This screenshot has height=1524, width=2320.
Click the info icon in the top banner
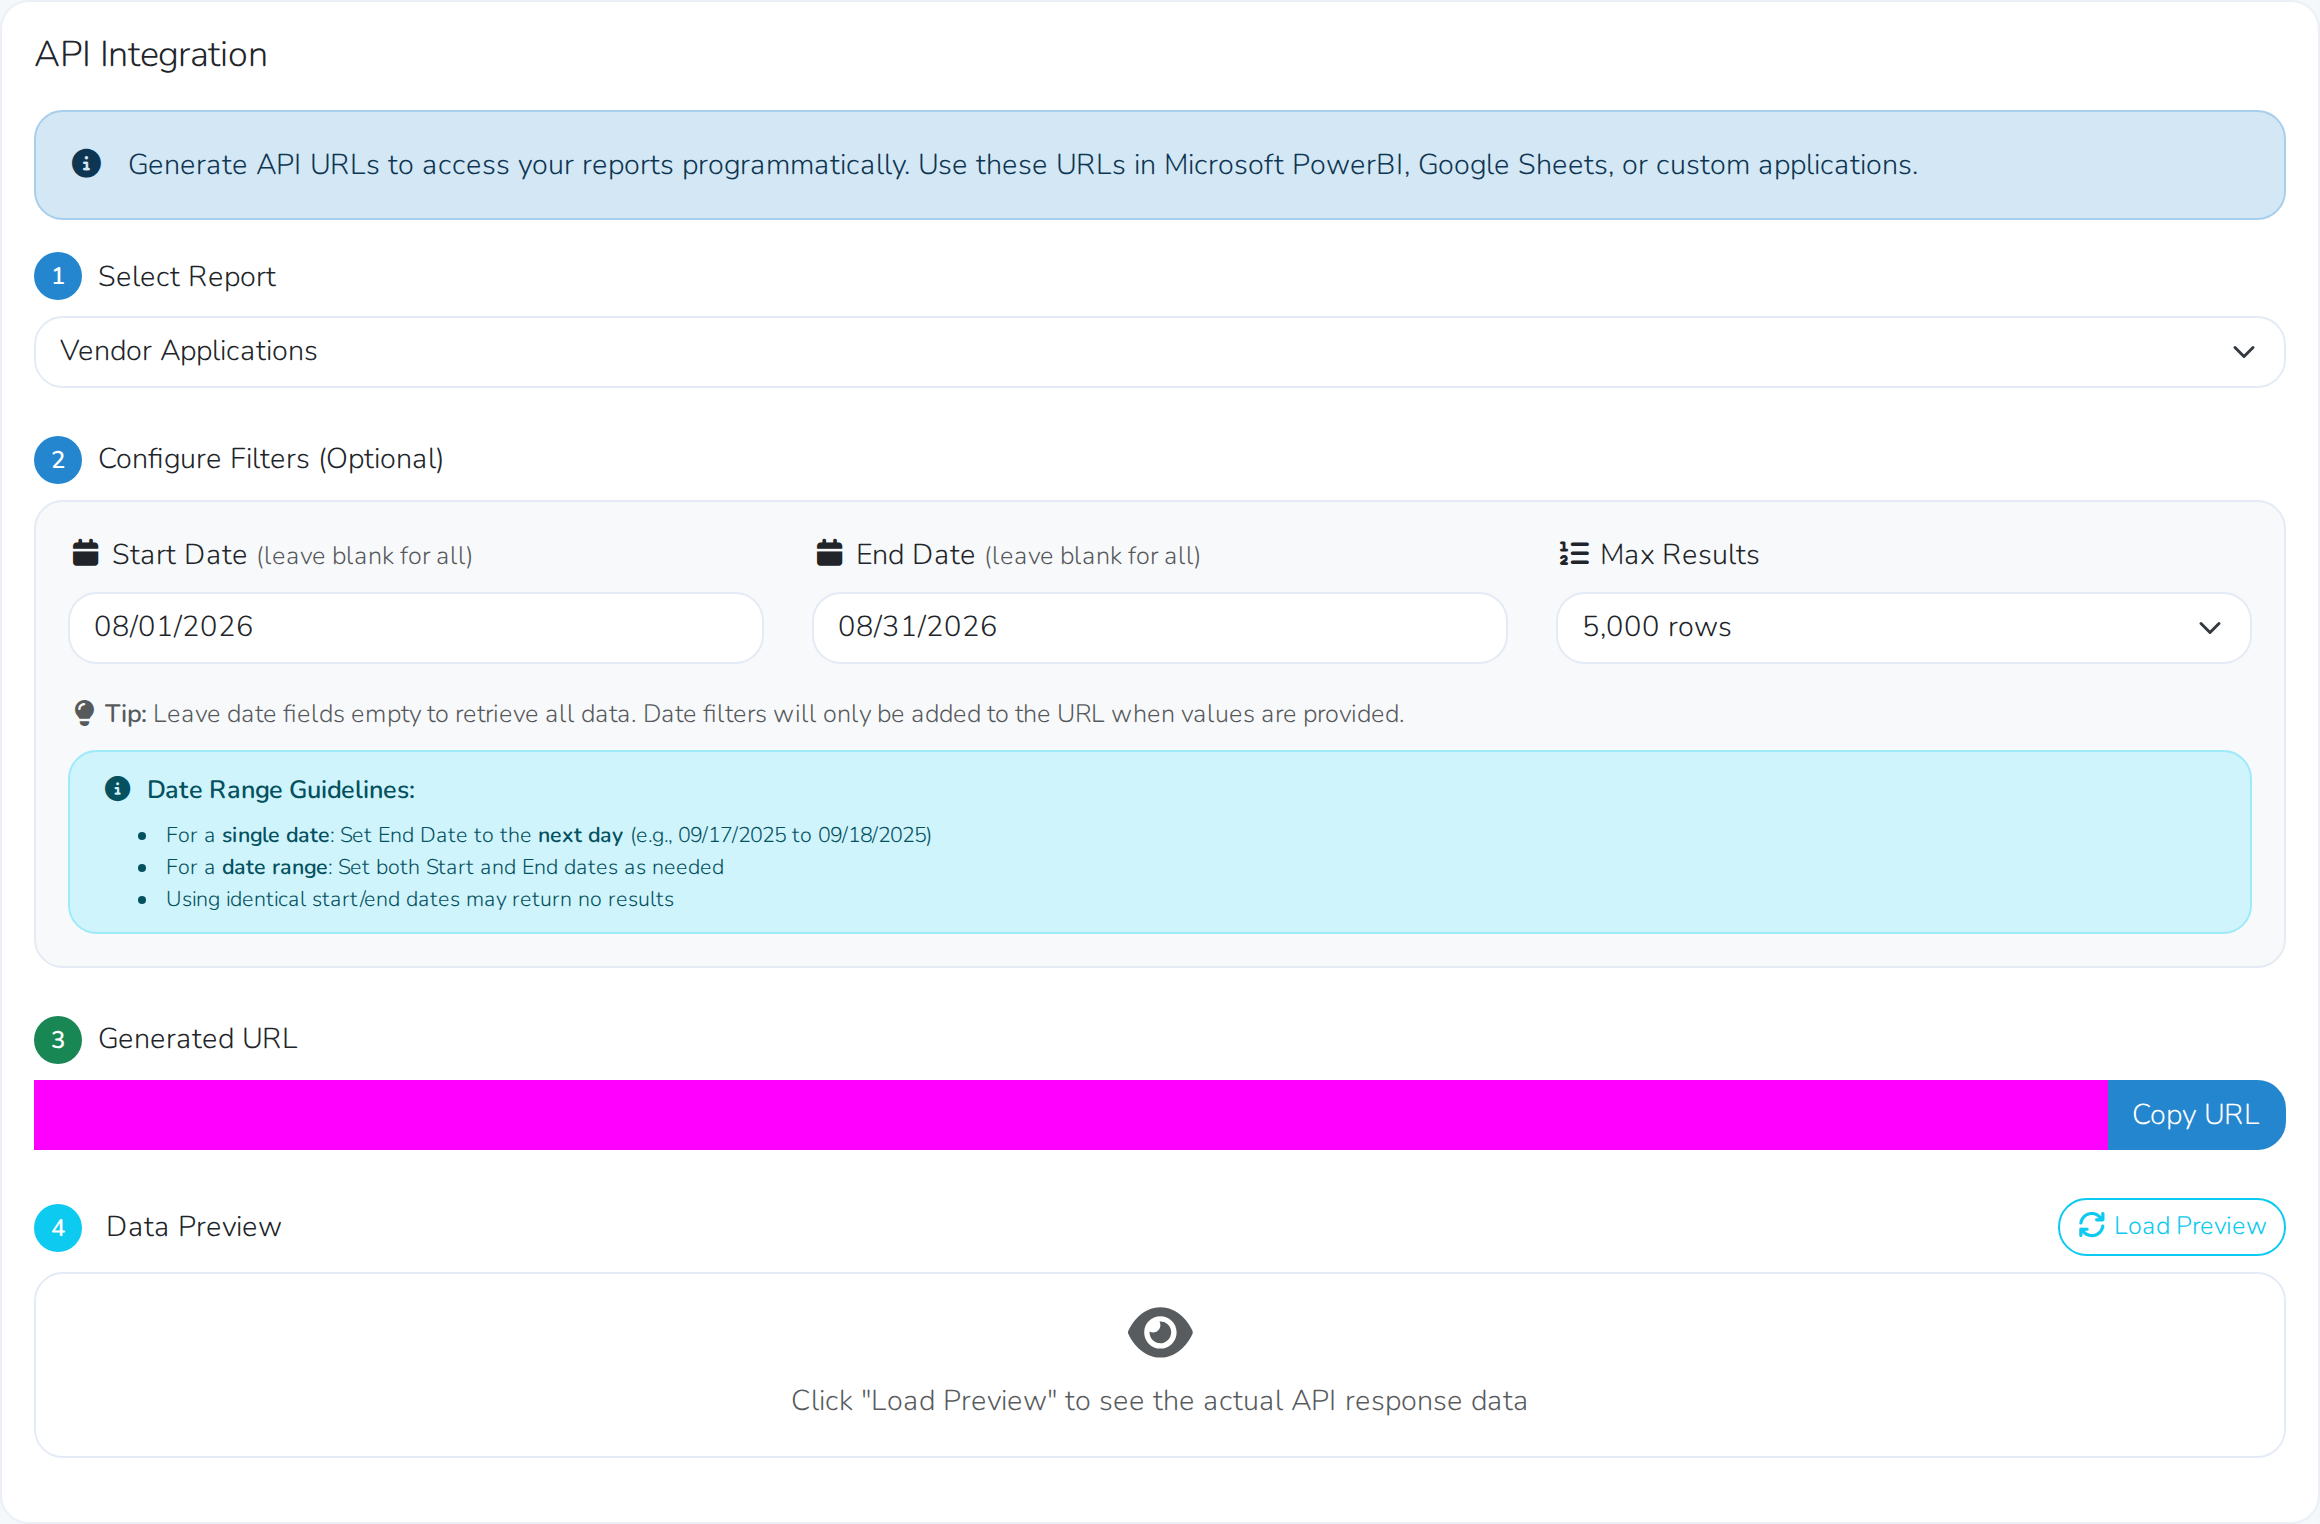click(x=87, y=164)
